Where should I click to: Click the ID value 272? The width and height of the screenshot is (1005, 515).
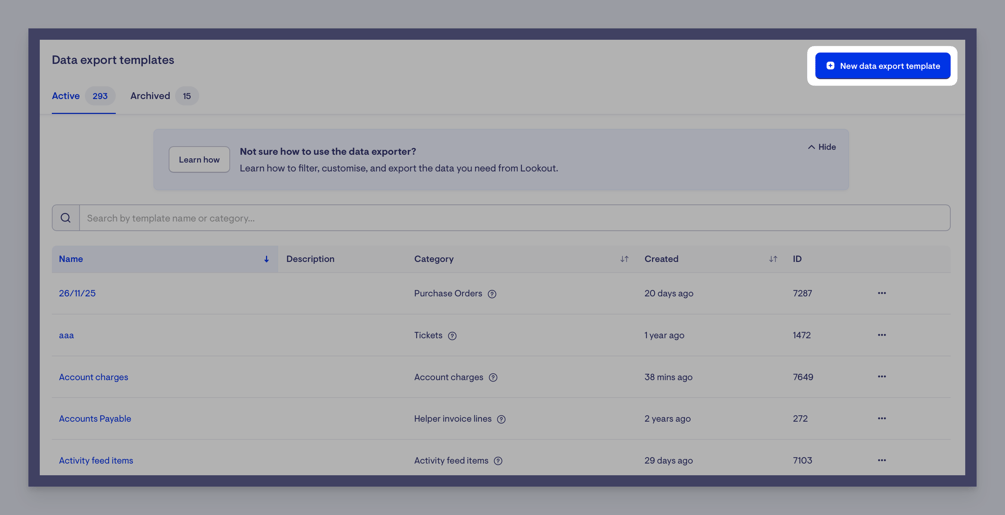coord(800,419)
